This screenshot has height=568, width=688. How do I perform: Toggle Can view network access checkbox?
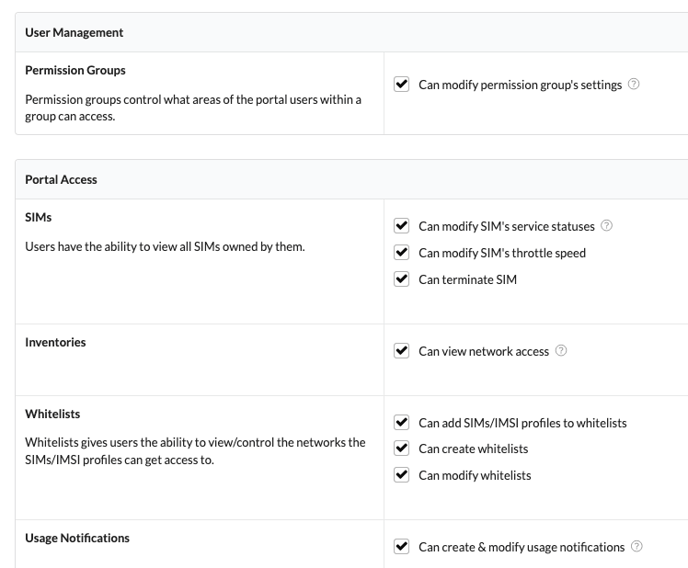pyautogui.click(x=402, y=351)
